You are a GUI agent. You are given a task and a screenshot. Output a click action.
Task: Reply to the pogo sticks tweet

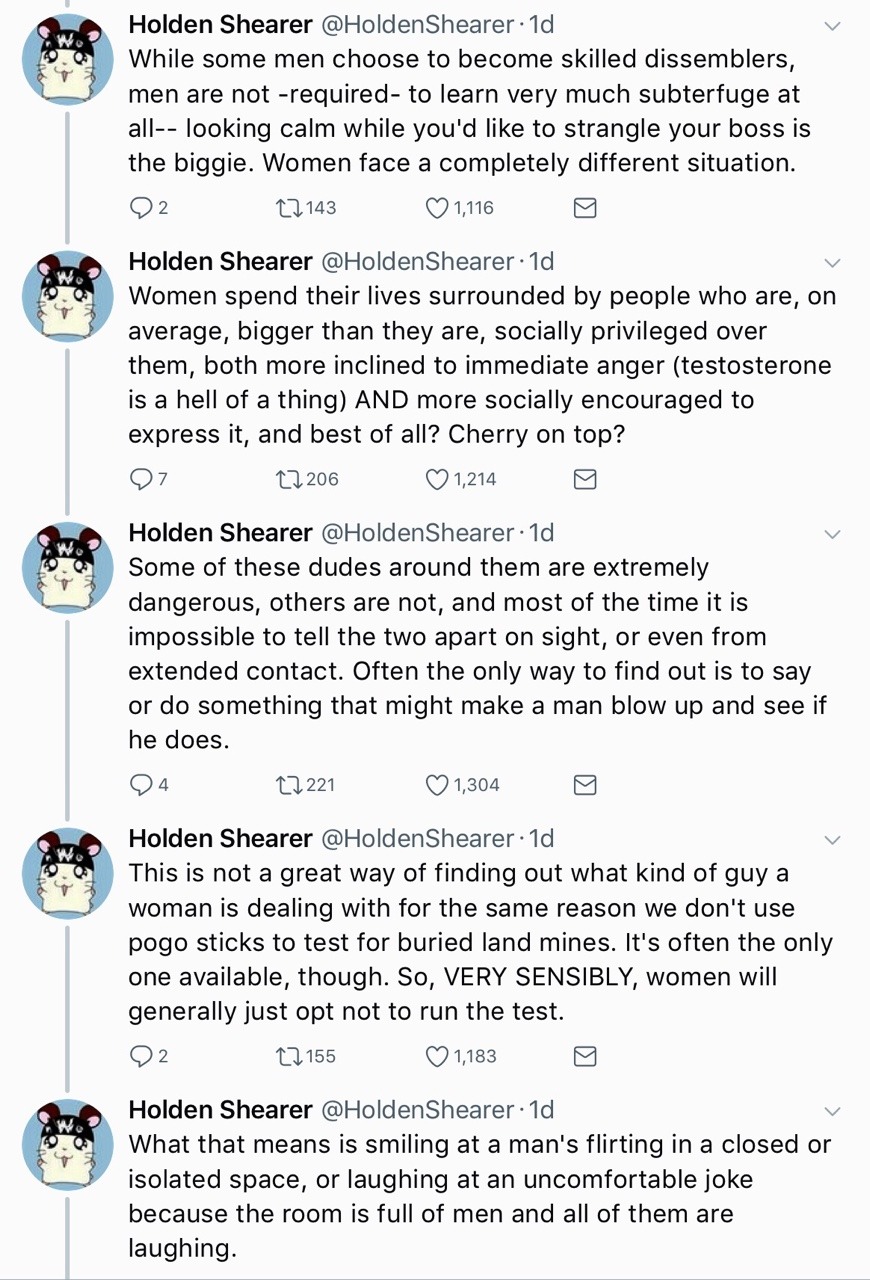(141, 1057)
